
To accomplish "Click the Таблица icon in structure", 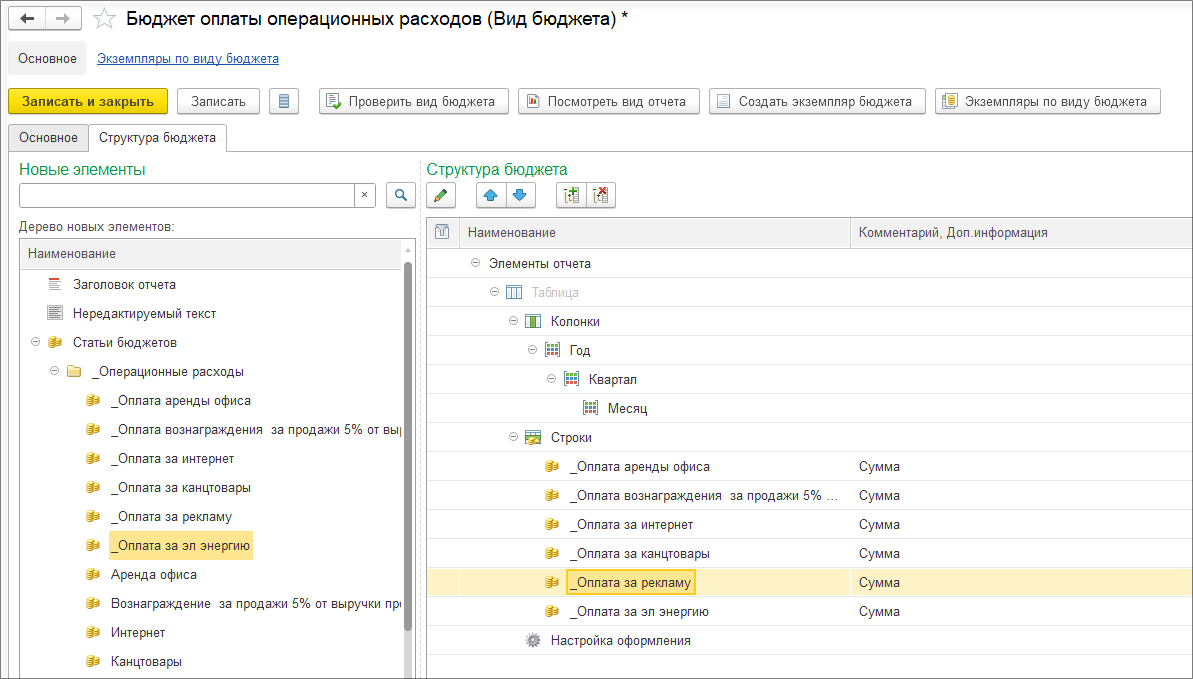I will [x=514, y=292].
